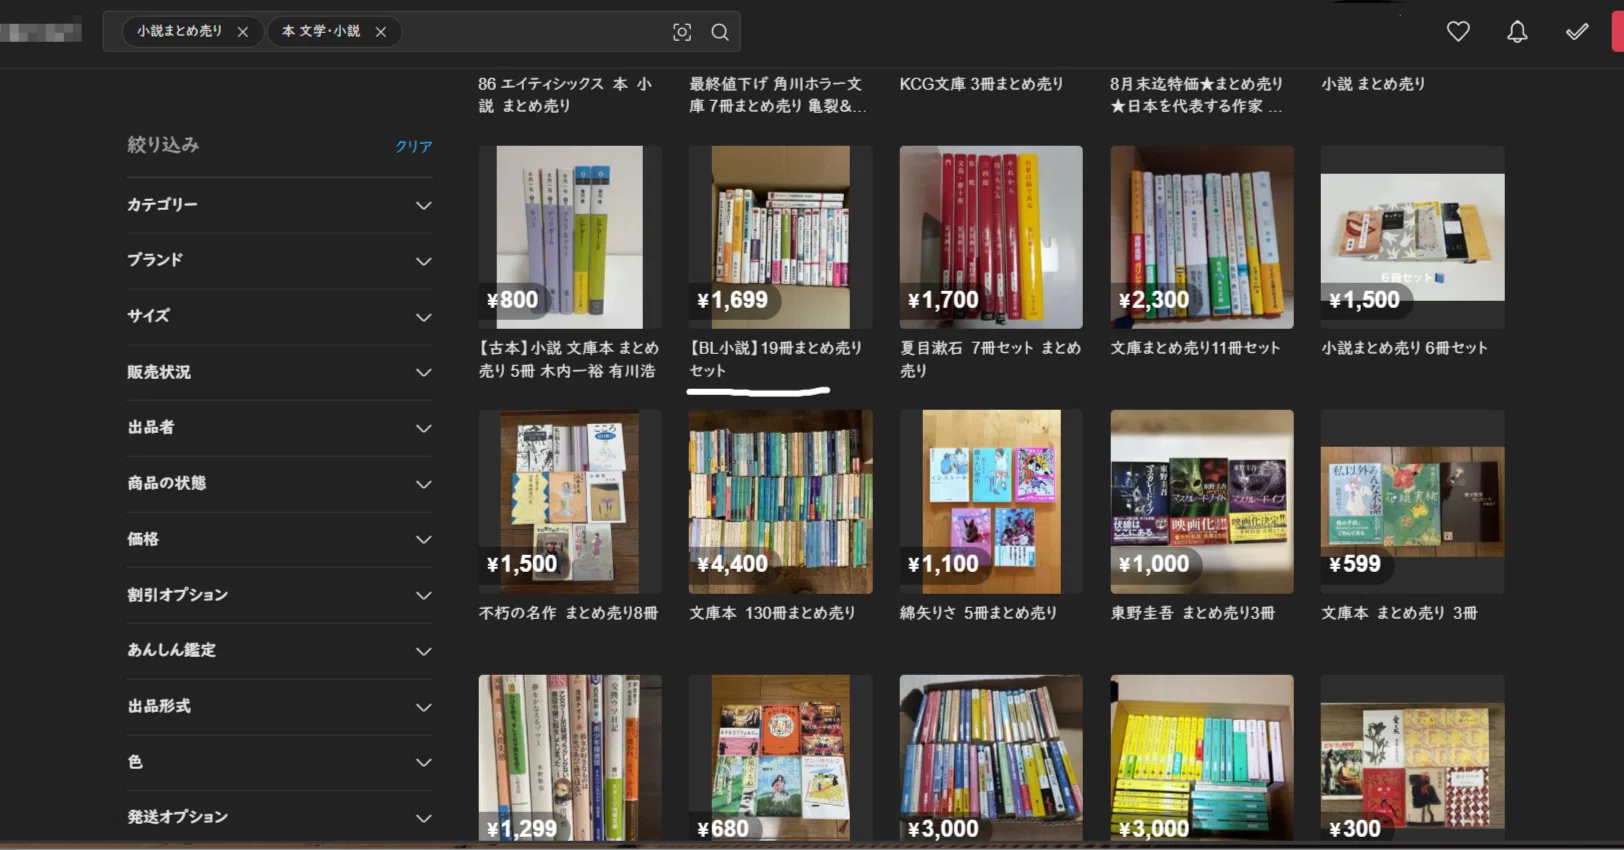
Task: Expand the 販売状況 filter
Action: click(x=280, y=372)
